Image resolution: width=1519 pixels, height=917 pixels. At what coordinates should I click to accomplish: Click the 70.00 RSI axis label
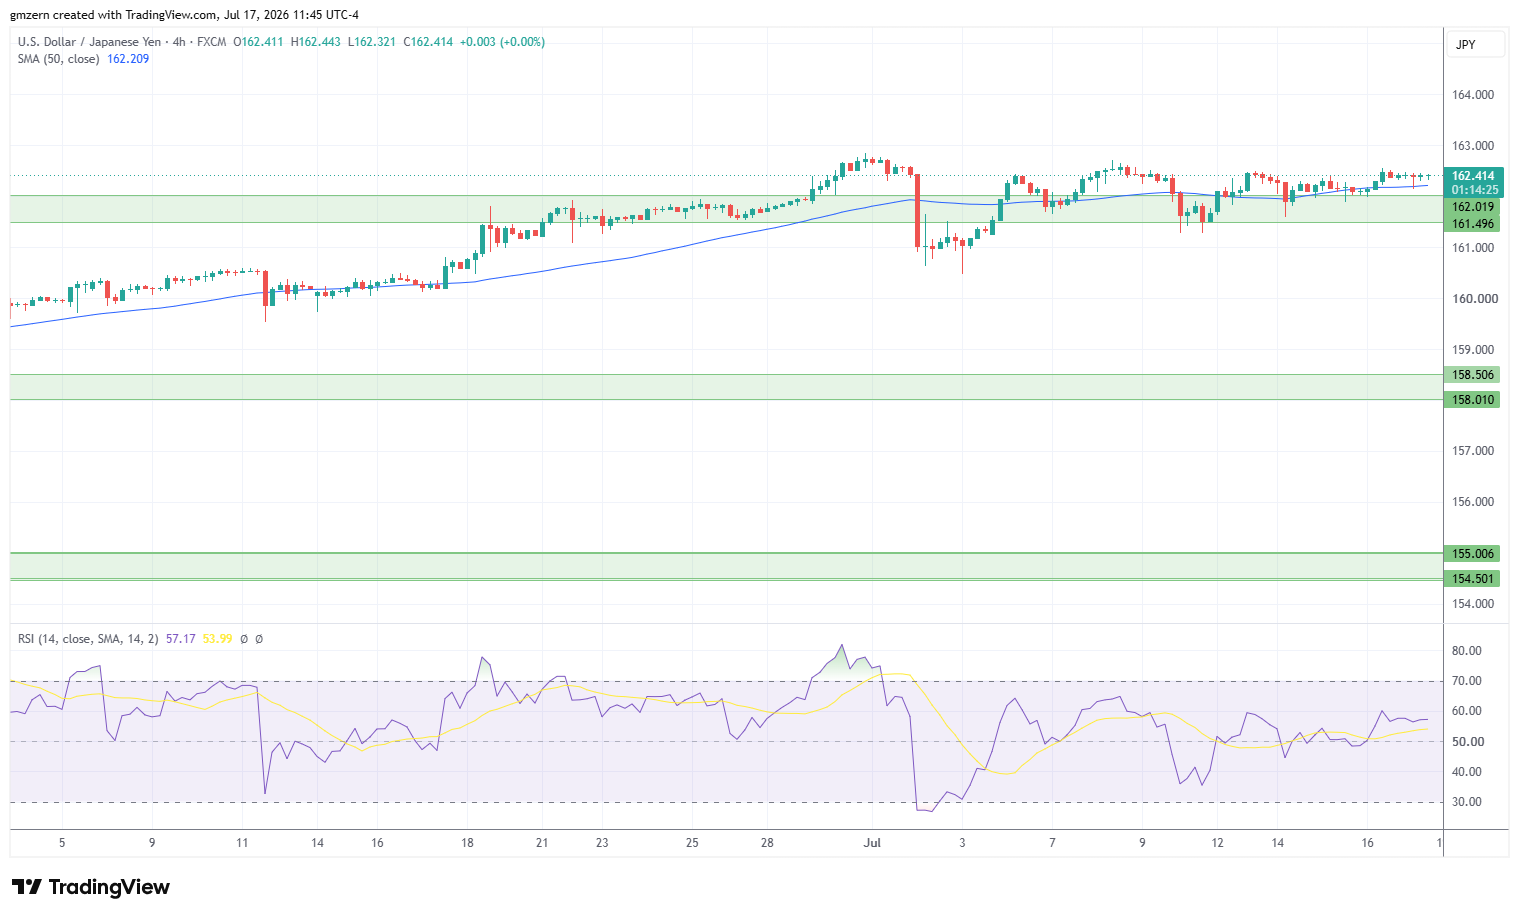(x=1467, y=681)
